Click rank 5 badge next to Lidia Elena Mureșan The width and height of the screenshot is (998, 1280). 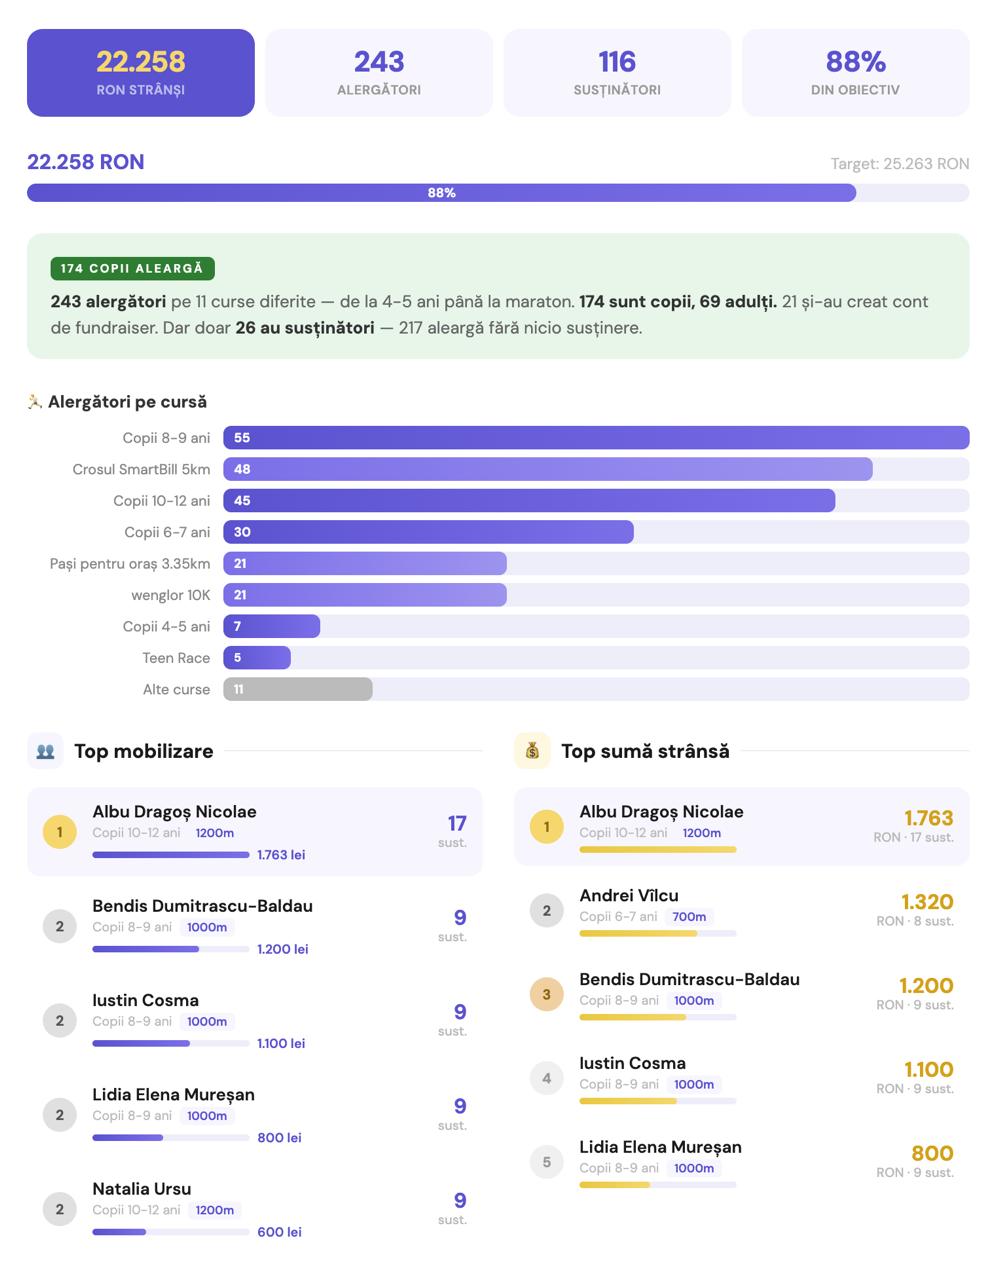coord(546,1162)
